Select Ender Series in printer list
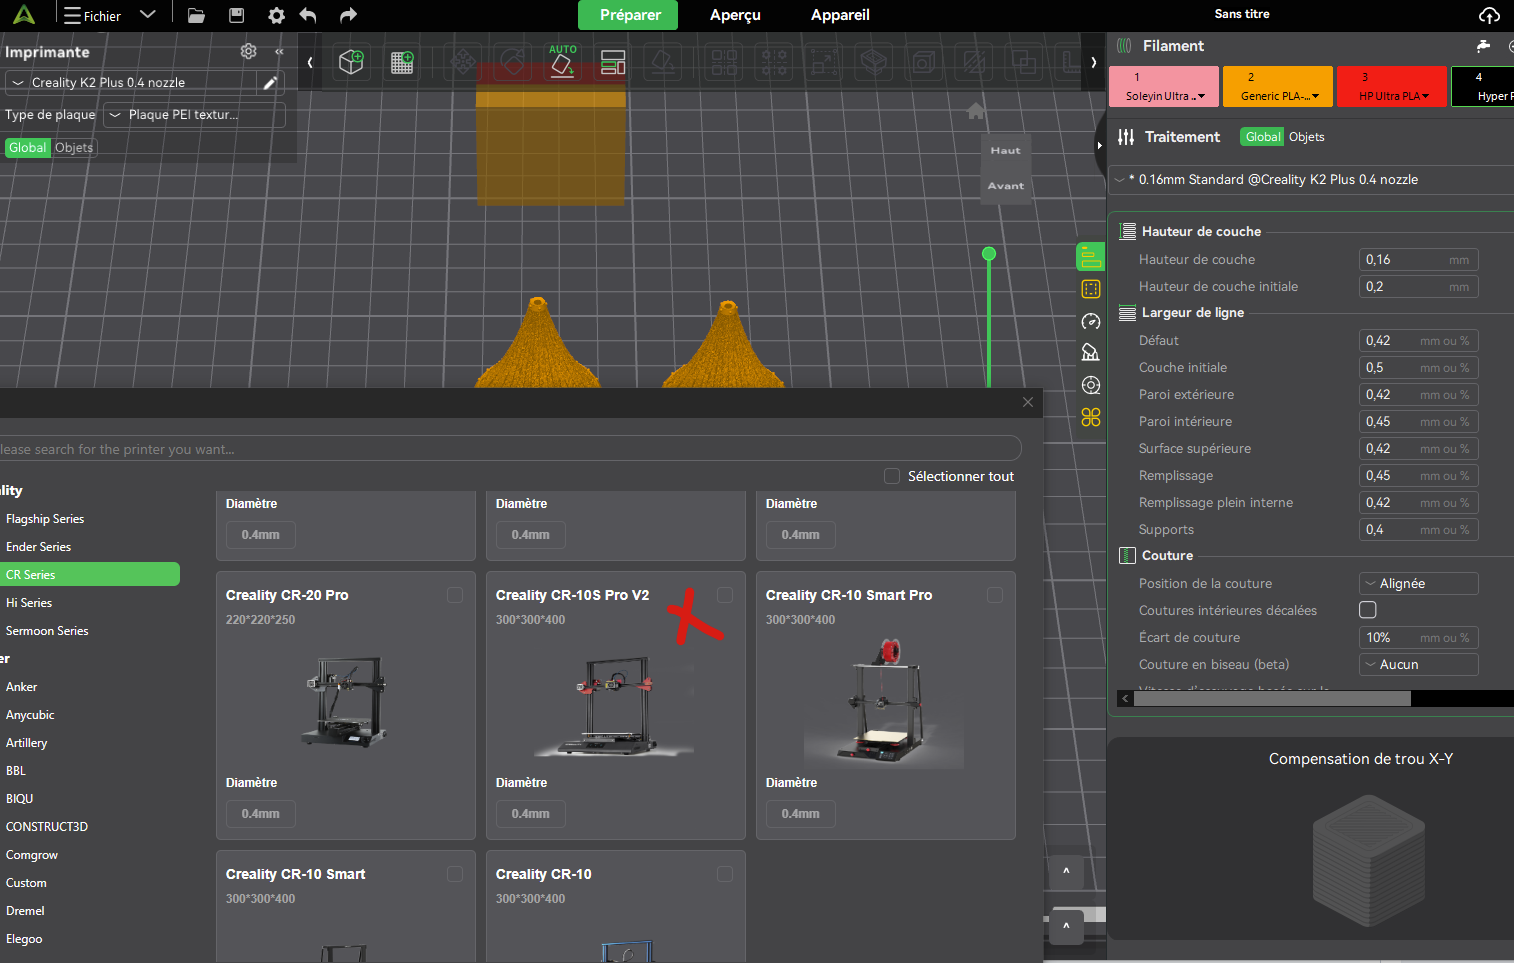The height and width of the screenshot is (963, 1514). point(39,547)
